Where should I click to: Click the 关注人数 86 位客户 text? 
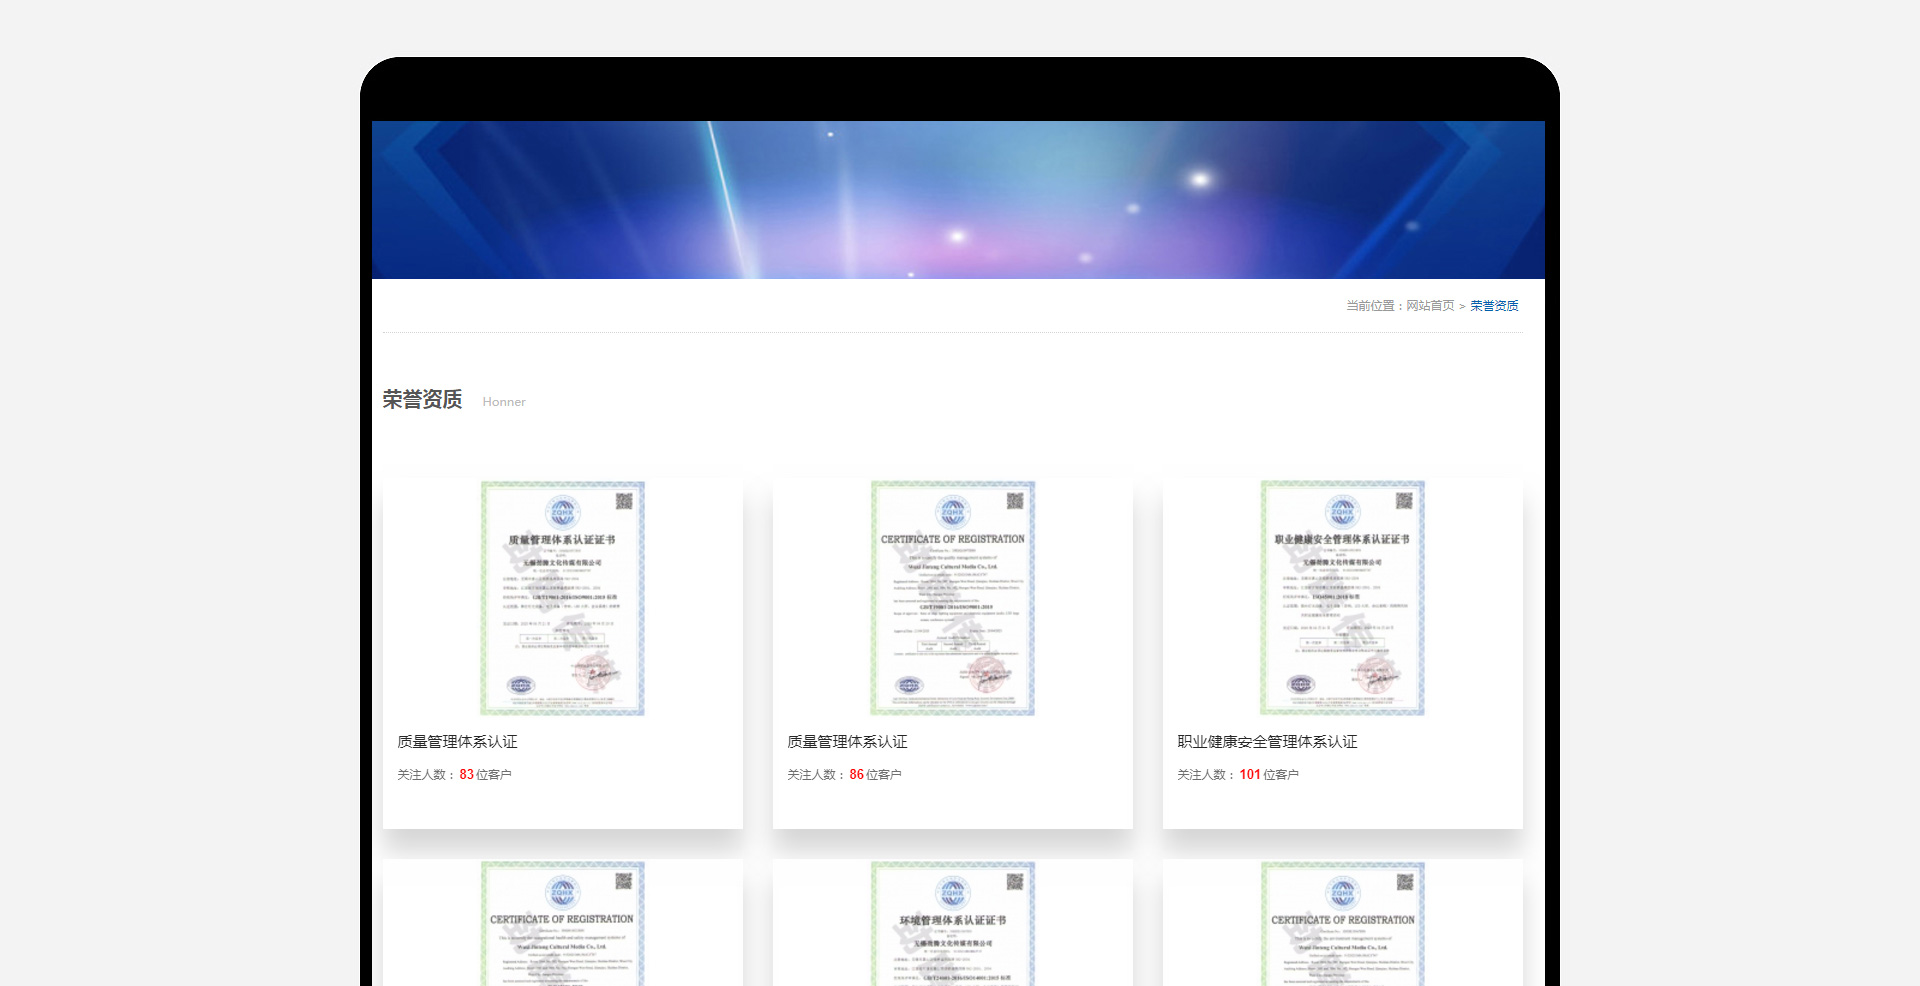pyautogui.click(x=844, y=775)
